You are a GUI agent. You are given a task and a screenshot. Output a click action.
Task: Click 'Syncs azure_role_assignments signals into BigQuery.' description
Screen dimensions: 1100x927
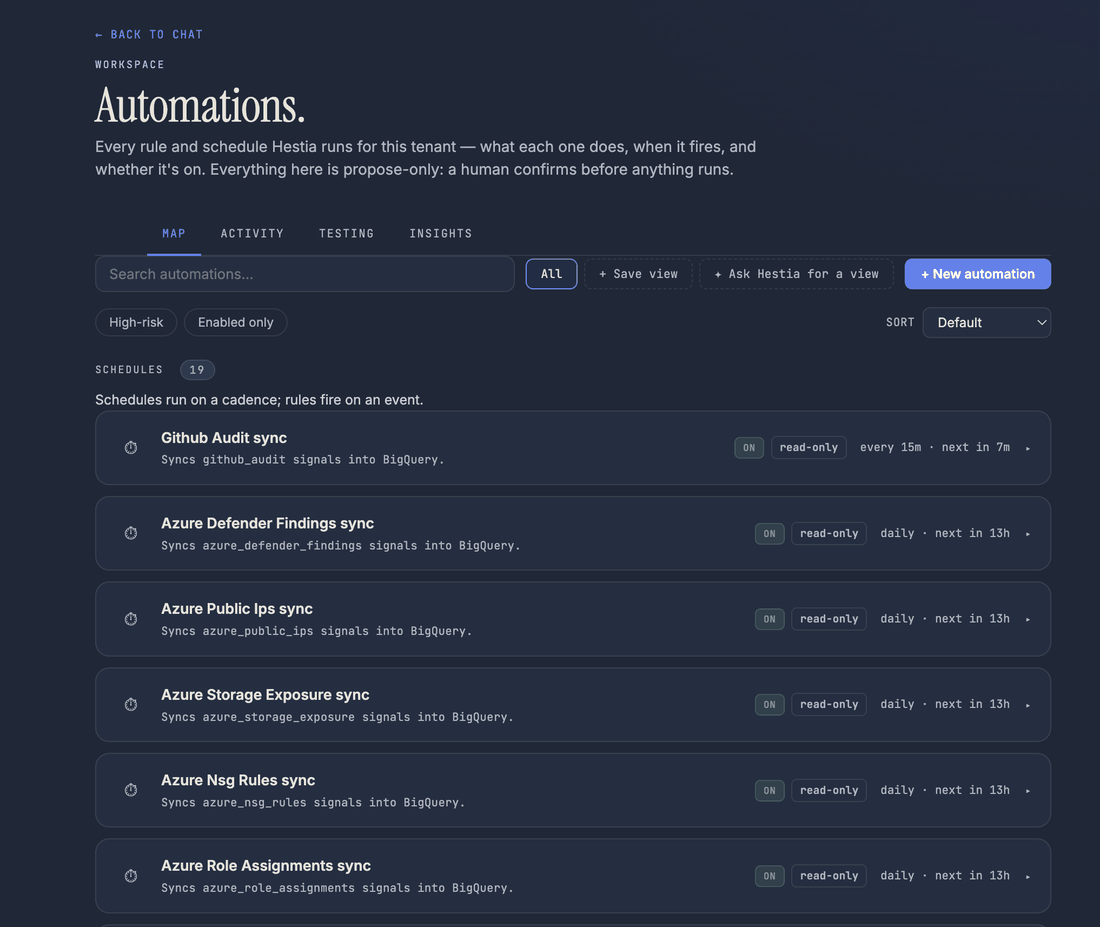(x=337, y=888)
